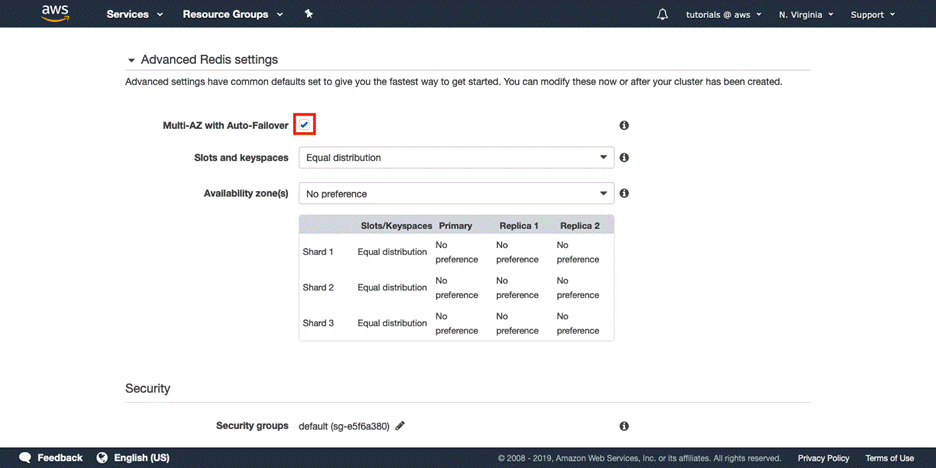The height and width of the screenshot is (468, 936).
Task: Open the notifications bell
Action: coord(662,14)
